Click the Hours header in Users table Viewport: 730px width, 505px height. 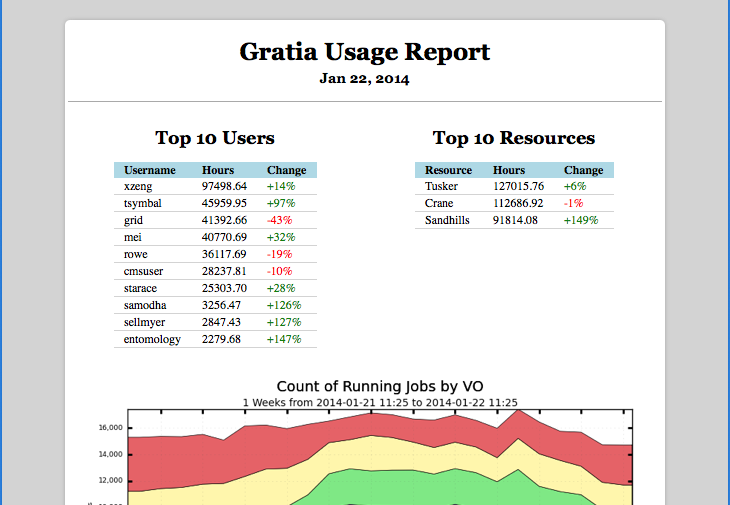[217, 170]
